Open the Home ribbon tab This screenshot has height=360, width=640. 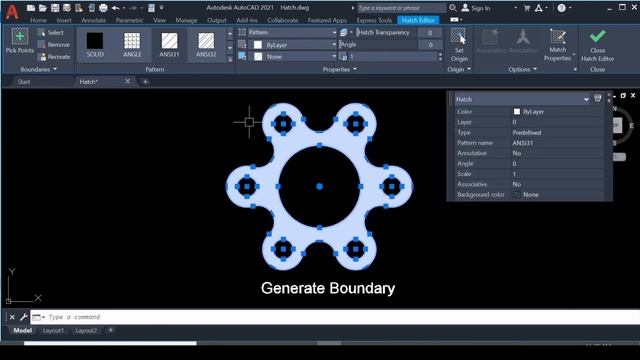38,20
